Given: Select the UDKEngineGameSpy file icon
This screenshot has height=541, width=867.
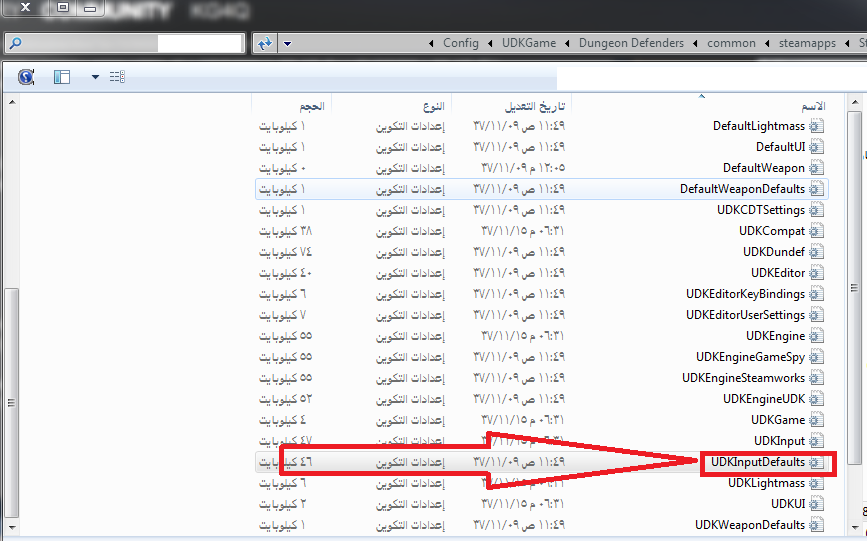Looking at the screenshot, I should coord(816,357).
